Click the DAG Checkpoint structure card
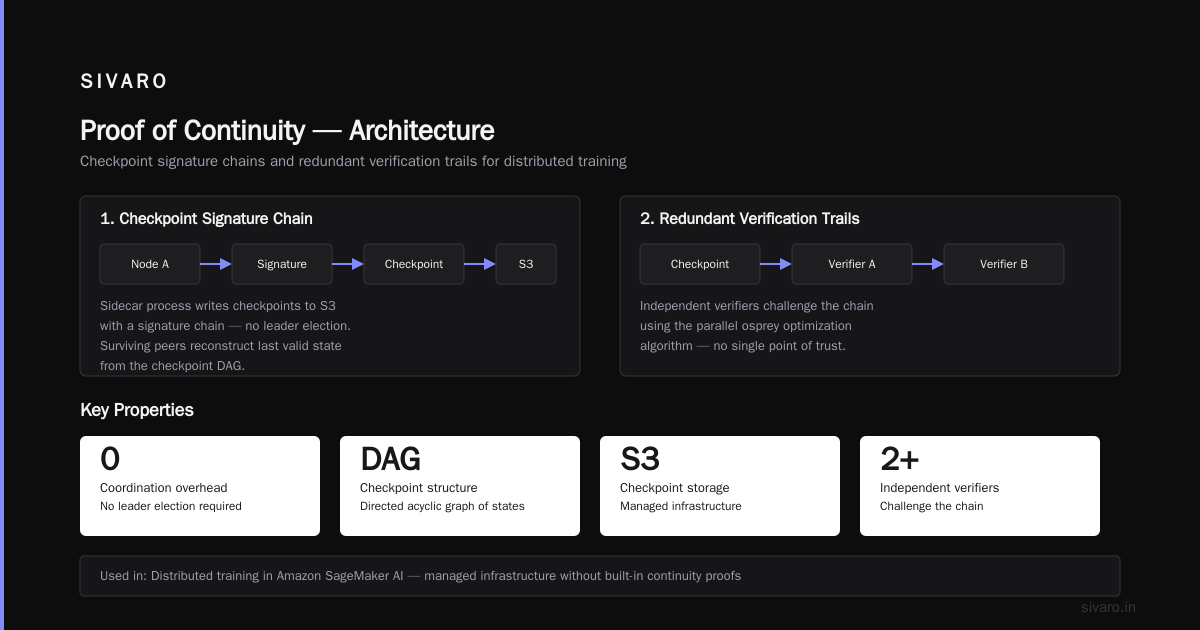 (x=460, y=486)
